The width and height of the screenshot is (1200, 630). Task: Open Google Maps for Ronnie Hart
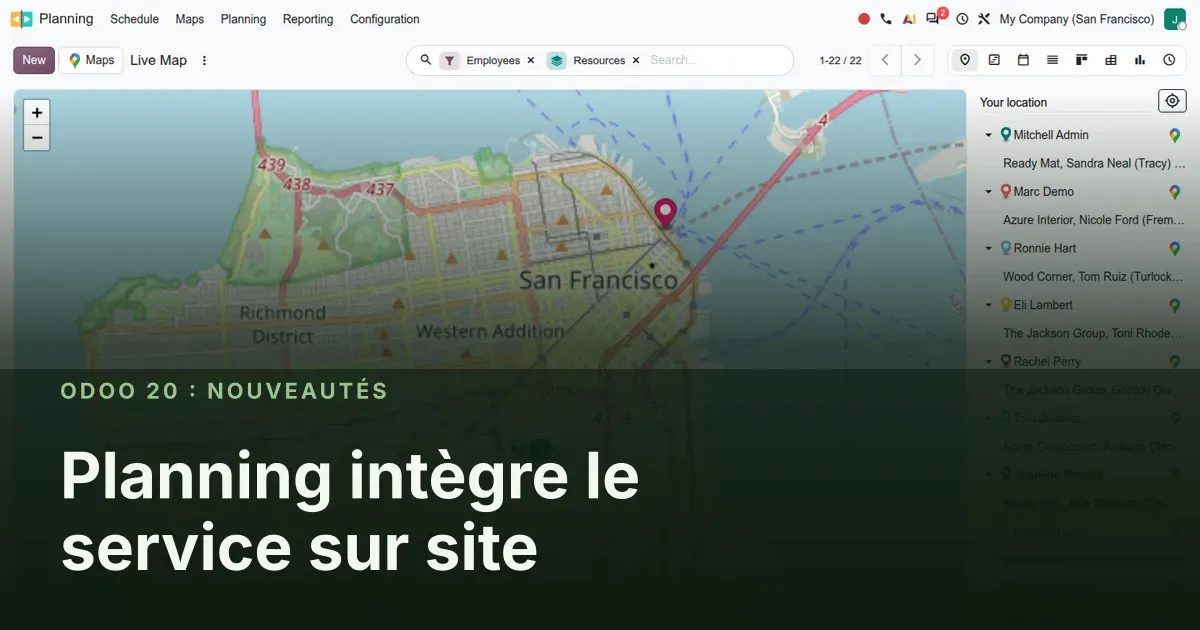[1175, 248]
